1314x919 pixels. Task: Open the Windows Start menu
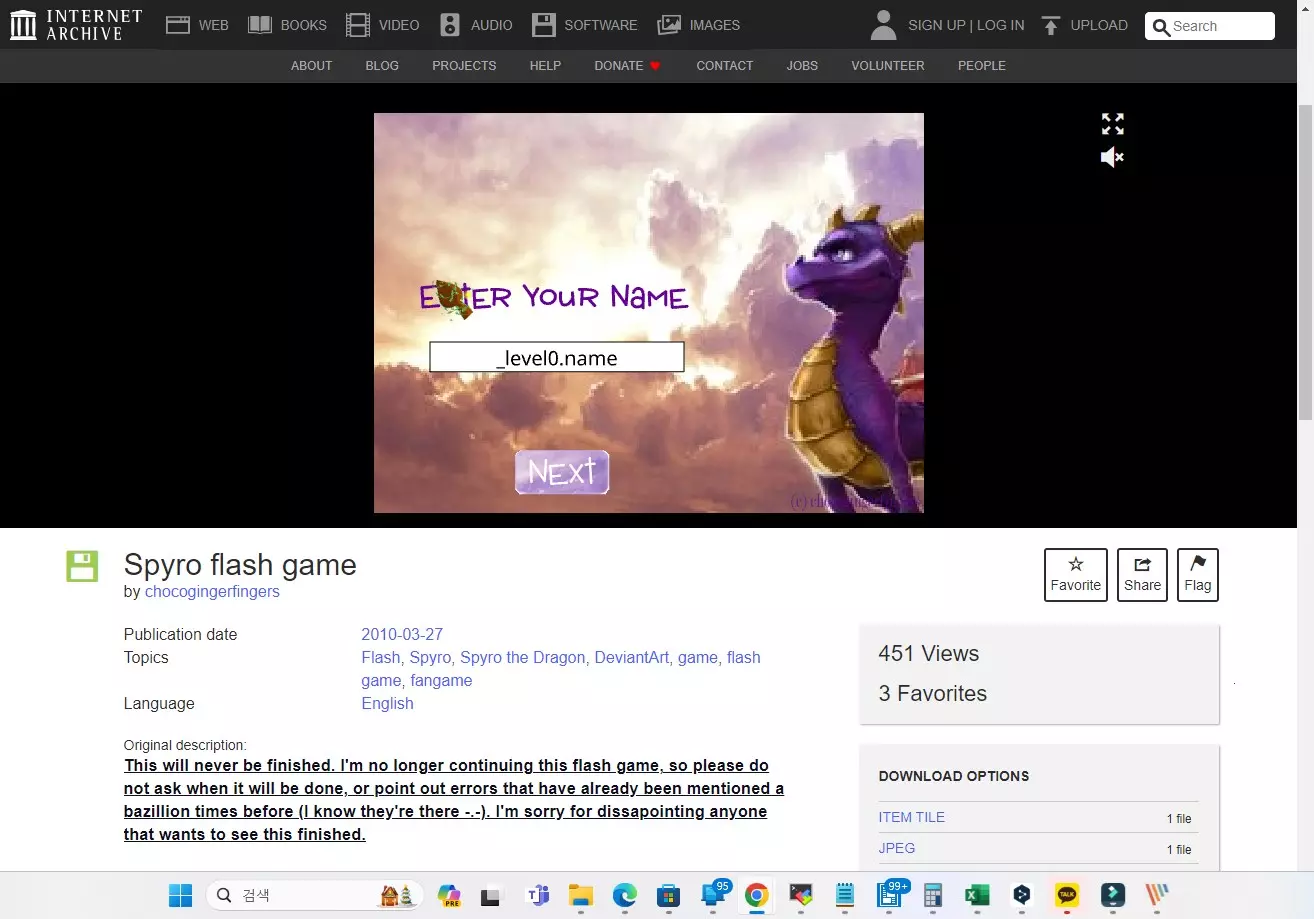[x=180, y=895]
